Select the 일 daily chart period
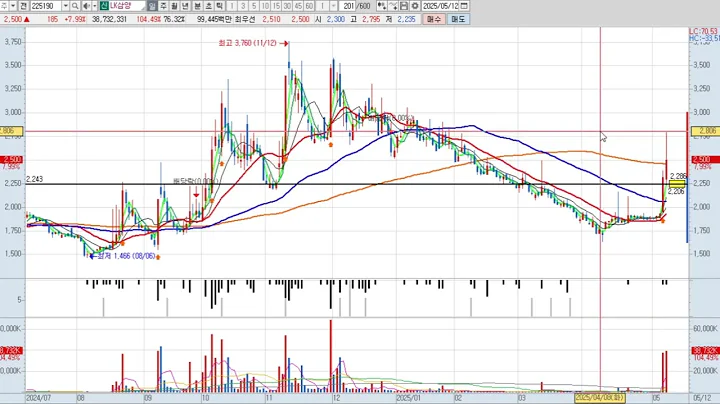This screenshot has height=404, width=720. (152, 6)
